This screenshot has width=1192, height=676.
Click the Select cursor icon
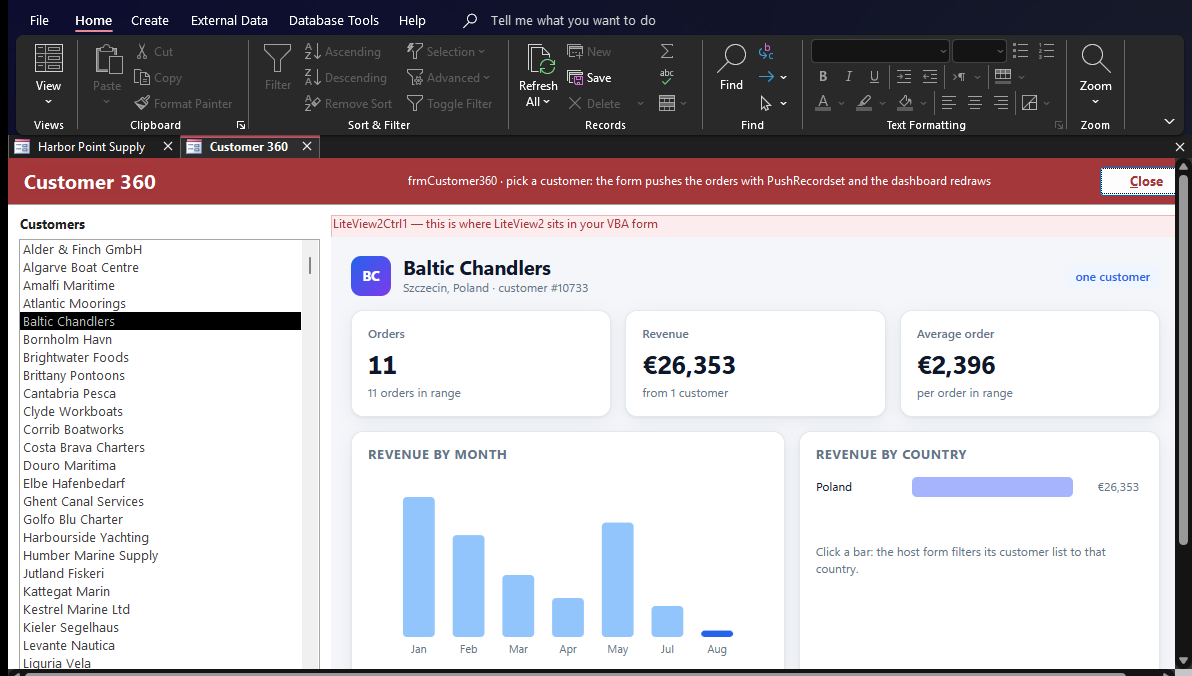coord(766,103)
